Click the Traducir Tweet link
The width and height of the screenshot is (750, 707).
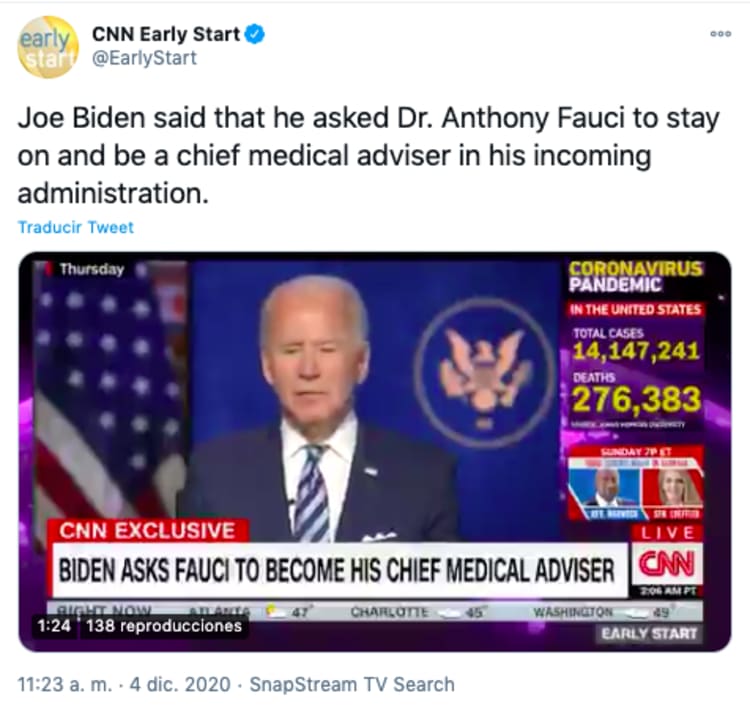point(76,227)
